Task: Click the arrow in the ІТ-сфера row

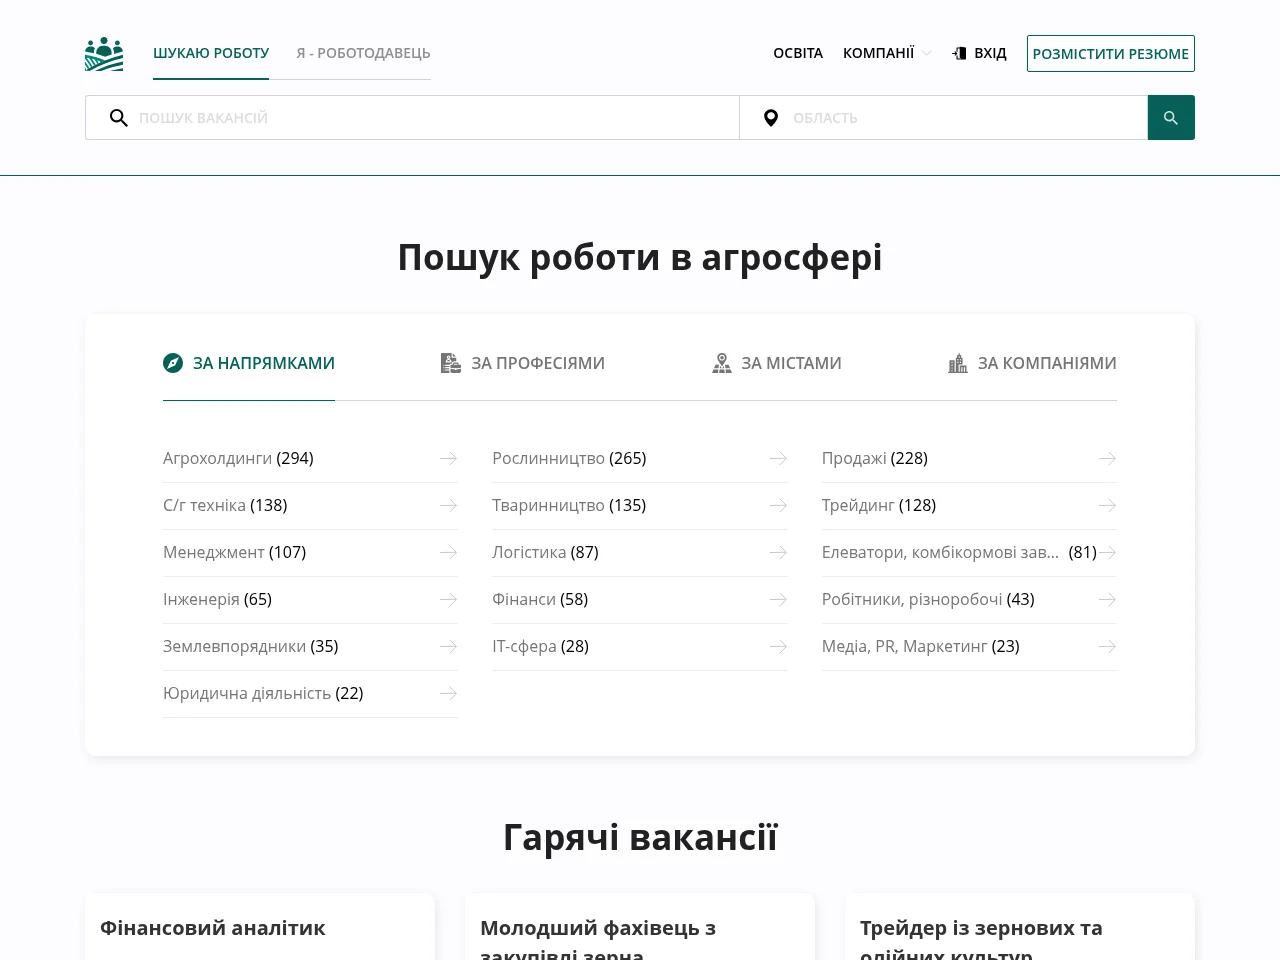Action: click(x=778, y=646)
